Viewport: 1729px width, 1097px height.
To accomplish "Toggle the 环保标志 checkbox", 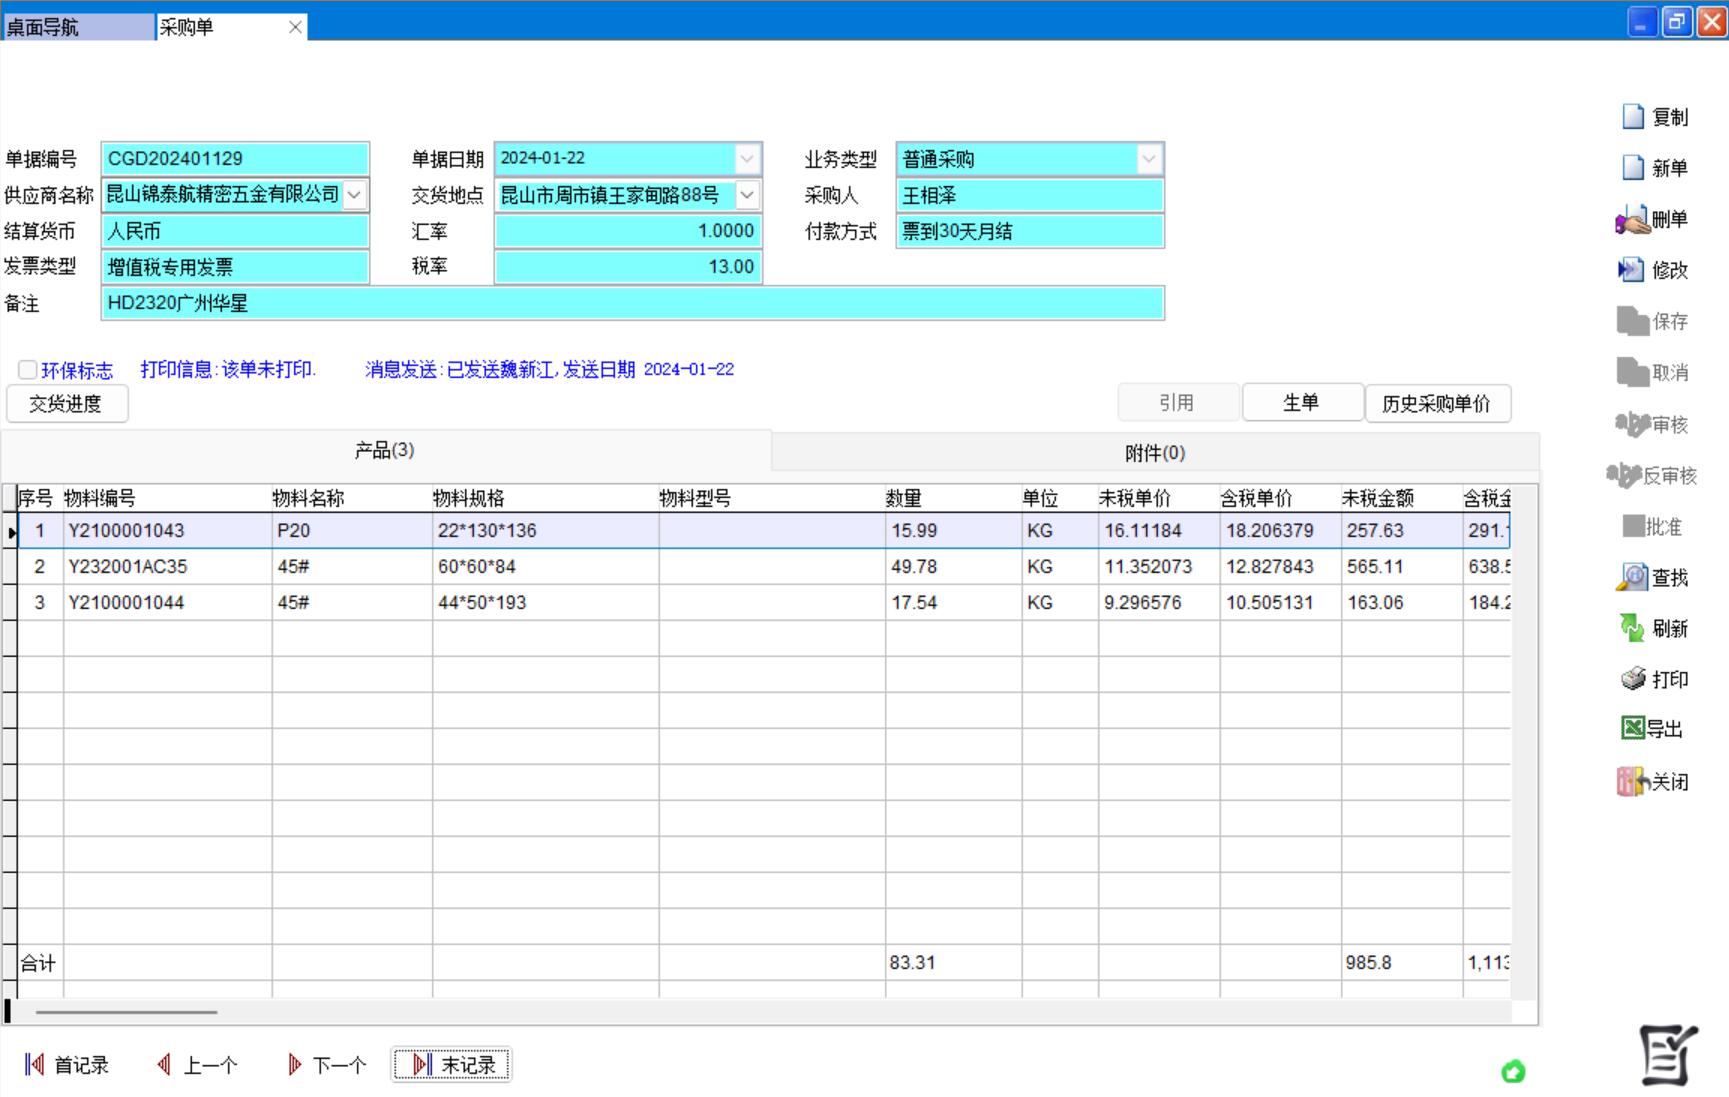I will click(28, 370).
